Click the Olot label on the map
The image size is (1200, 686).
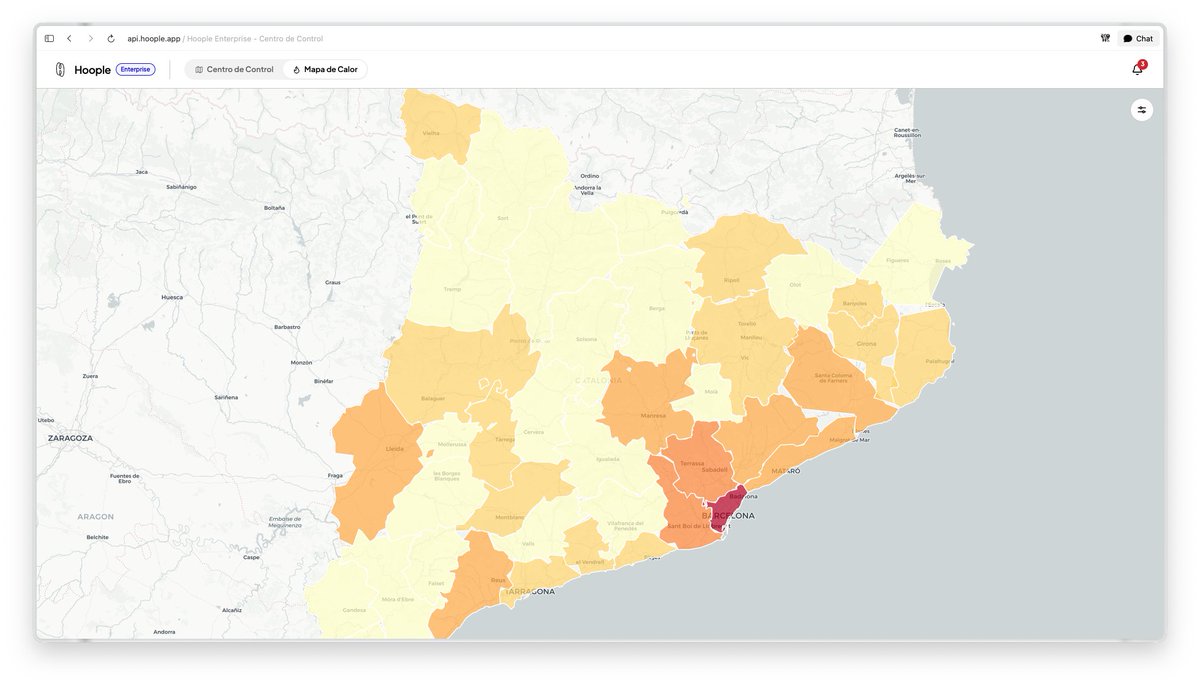(x=795, y=285)
